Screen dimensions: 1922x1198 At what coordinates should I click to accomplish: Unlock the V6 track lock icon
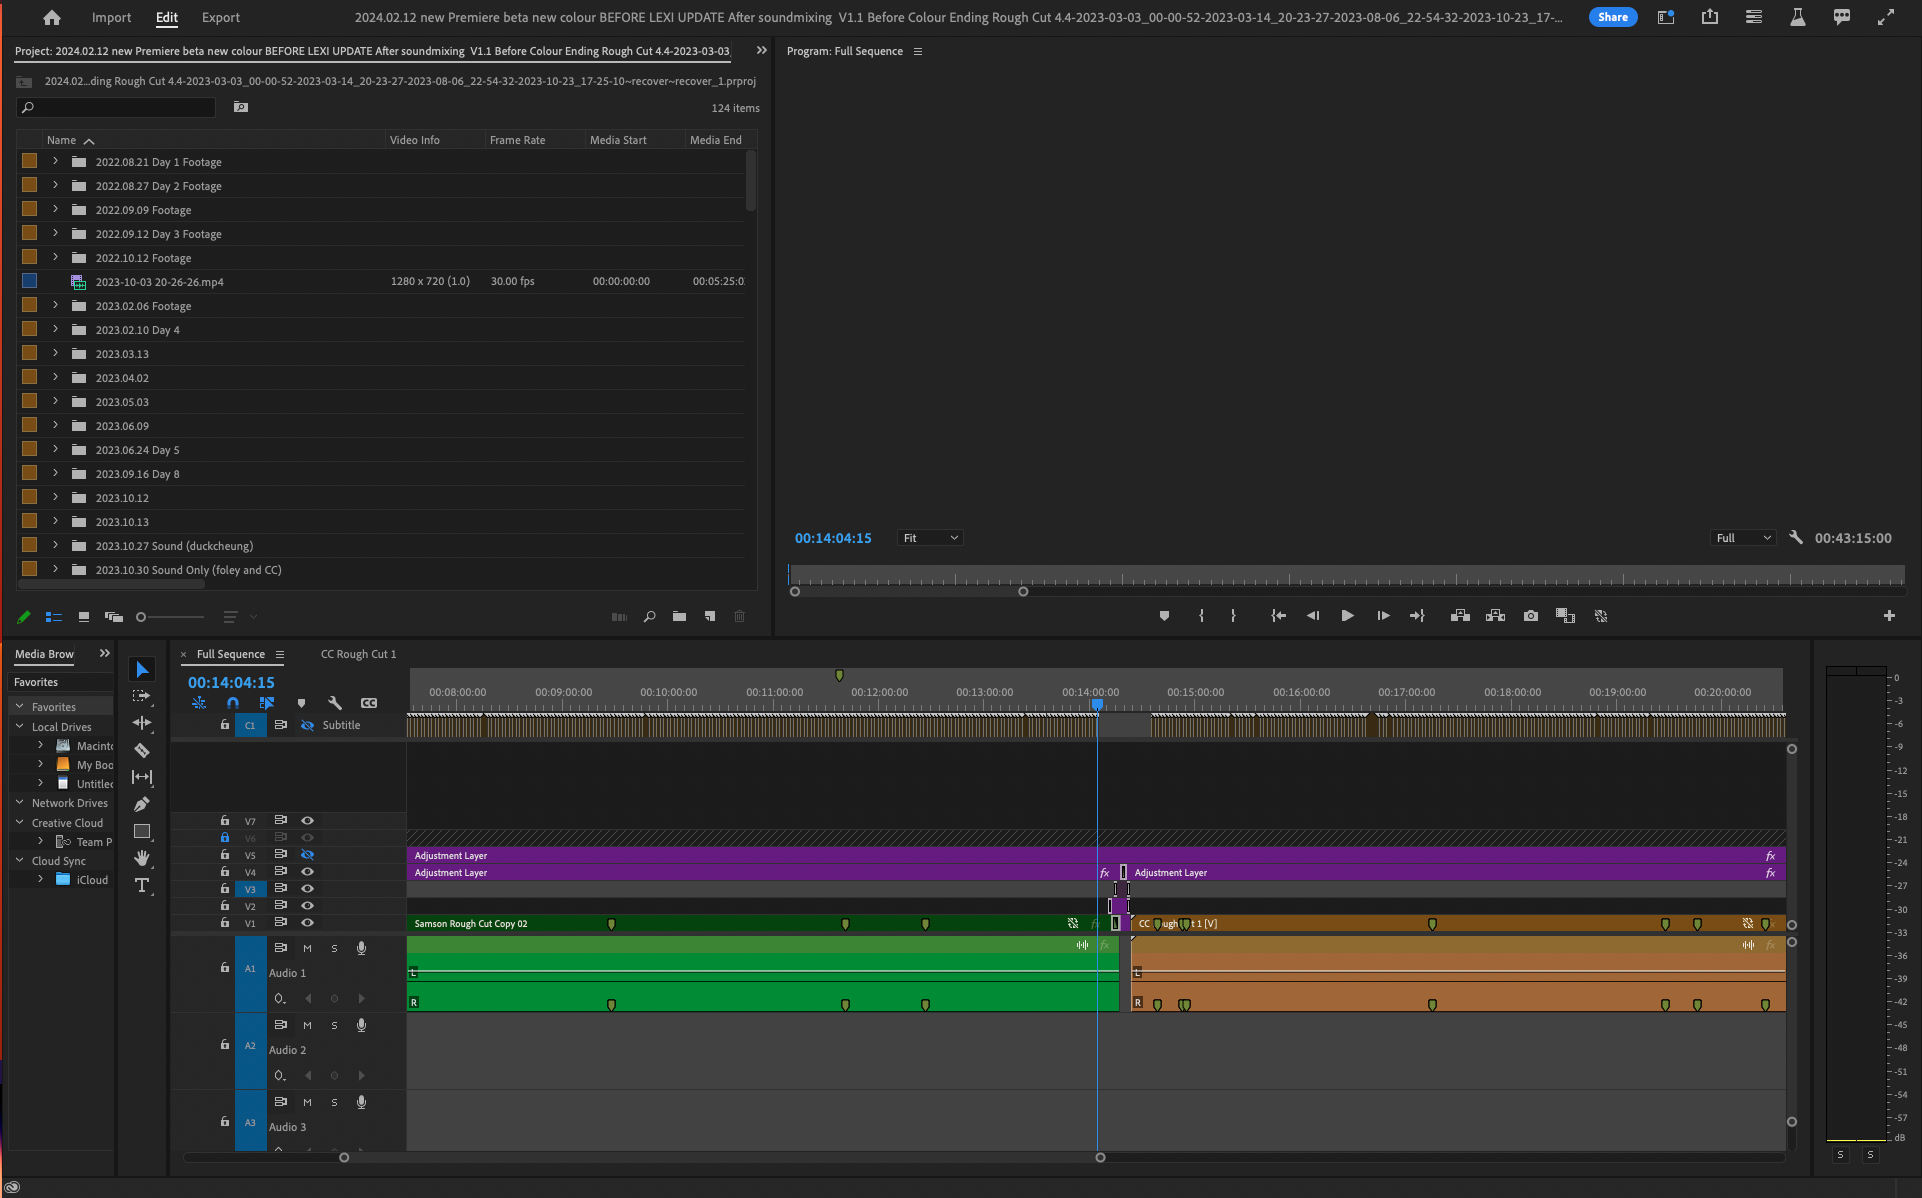coord(224,838)
